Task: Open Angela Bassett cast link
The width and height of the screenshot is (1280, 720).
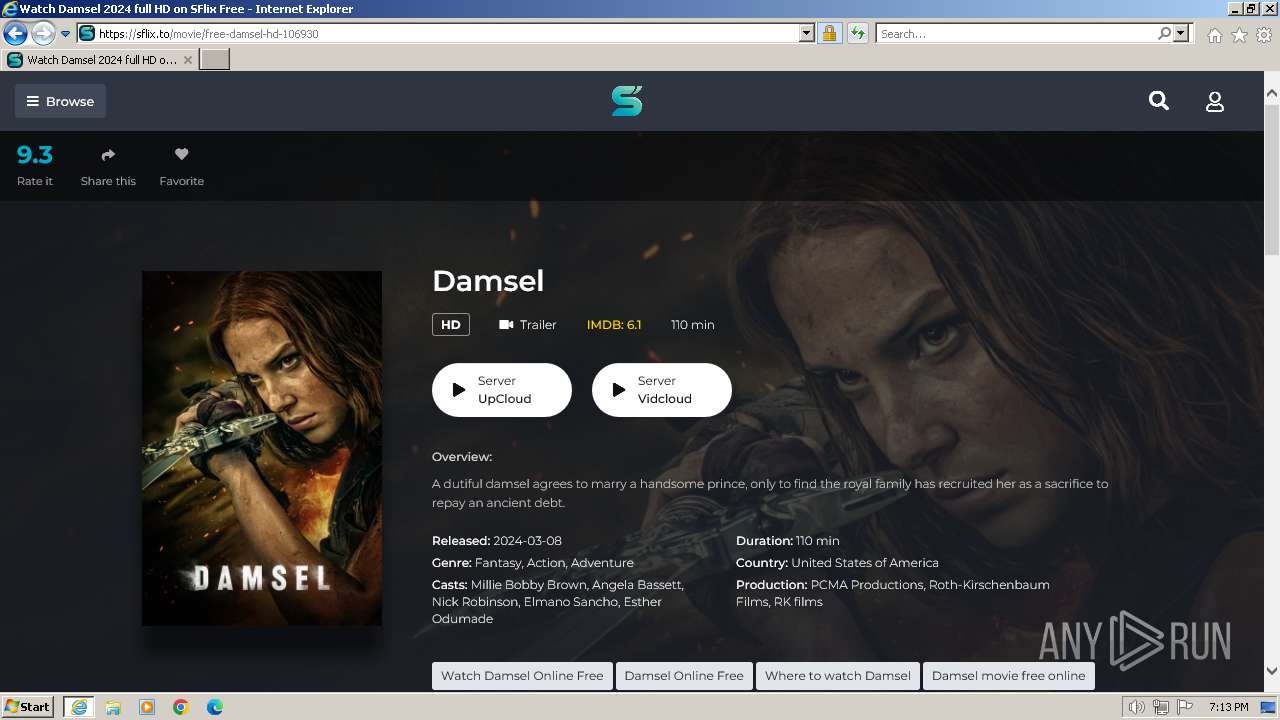Action: click(x=637, y=584)
